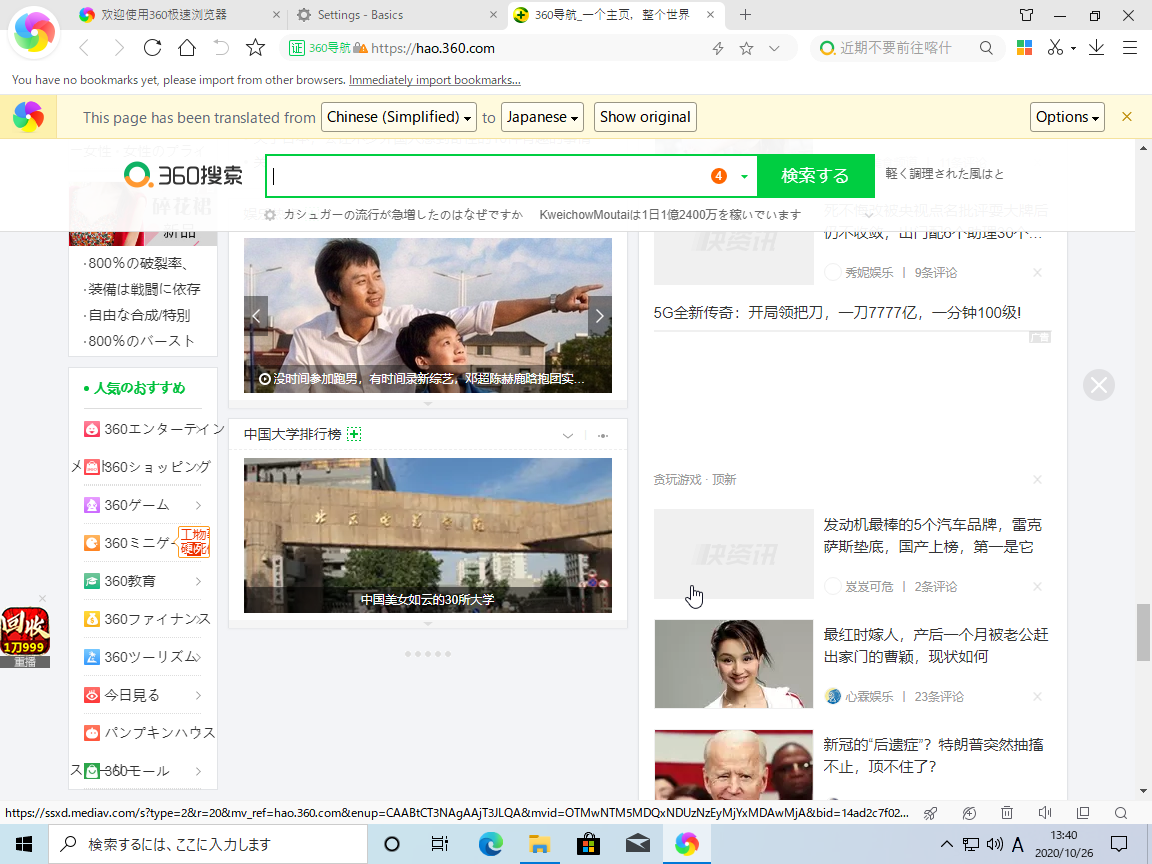Click the lightning speed mode icon in address bar
This screenshot has width=1152, height=864.
tap(717, 48)
